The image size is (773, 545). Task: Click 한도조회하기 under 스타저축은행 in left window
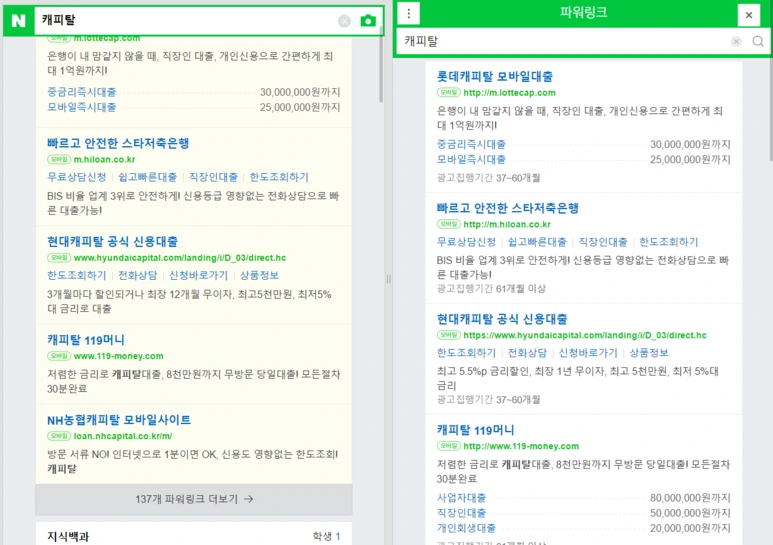(279, 177)
